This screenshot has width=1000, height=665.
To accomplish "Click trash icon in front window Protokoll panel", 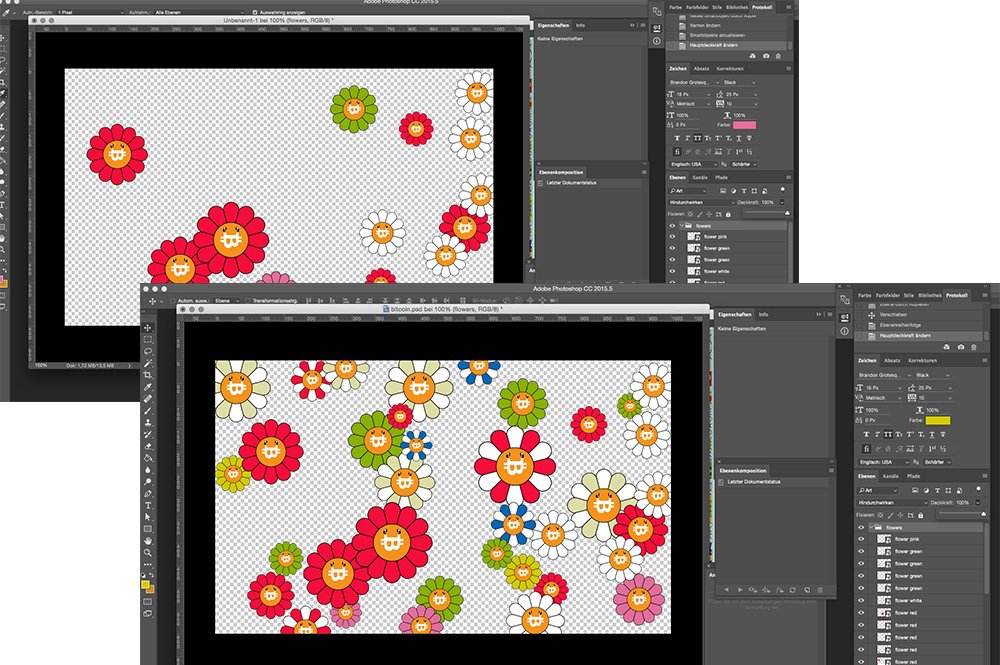I will [973, 347].
